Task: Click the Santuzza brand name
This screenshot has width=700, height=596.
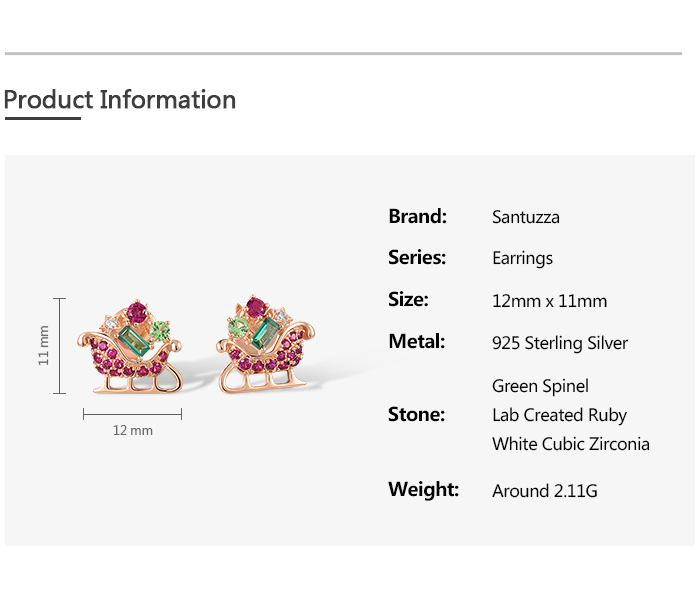Action: pyautogui.click(x=526, y=217)
